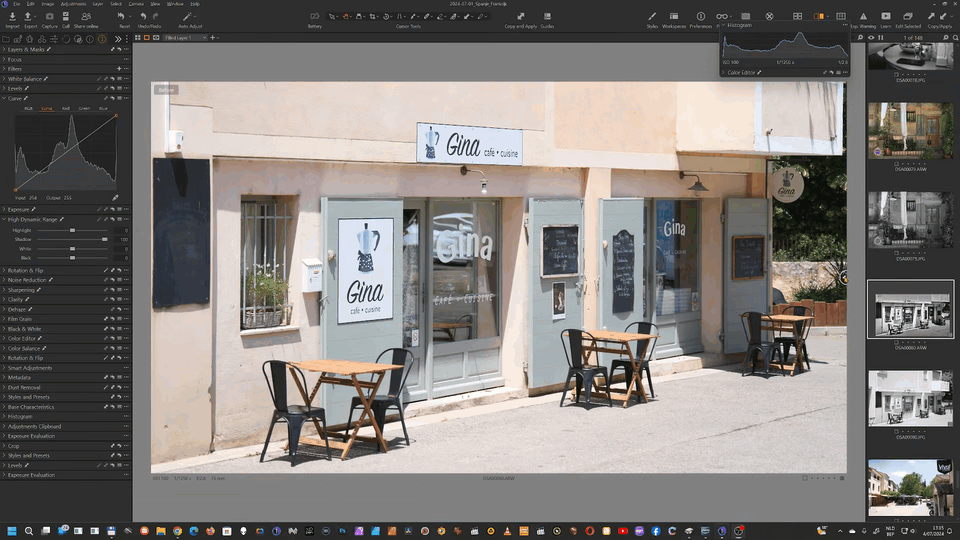
Task: Select the RGB curve tab
Action: 28,108
